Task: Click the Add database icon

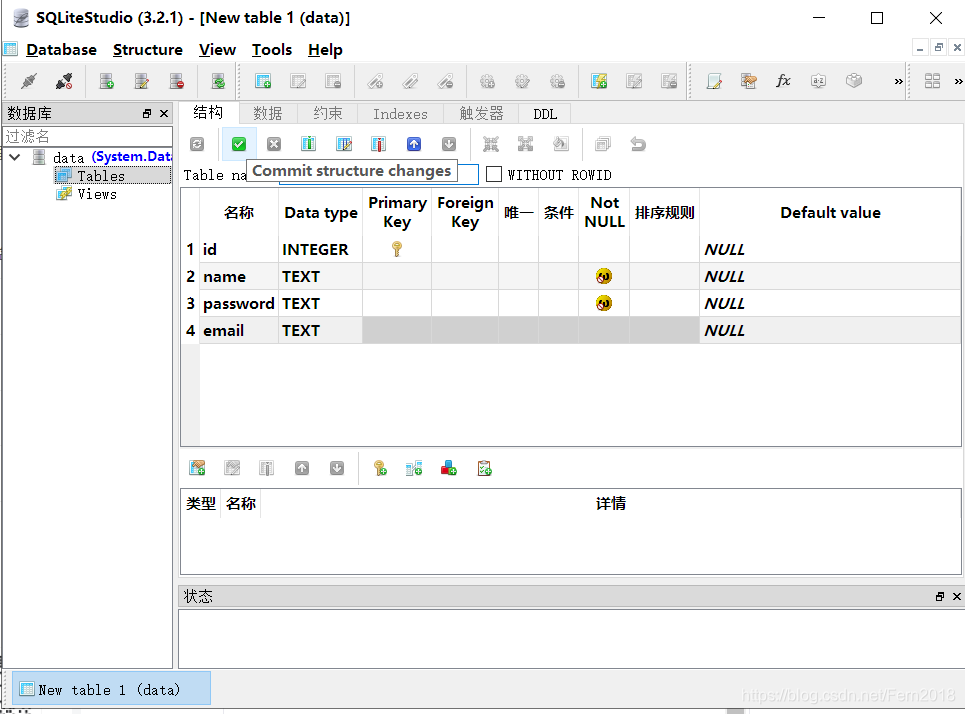Action: point(106,81)
